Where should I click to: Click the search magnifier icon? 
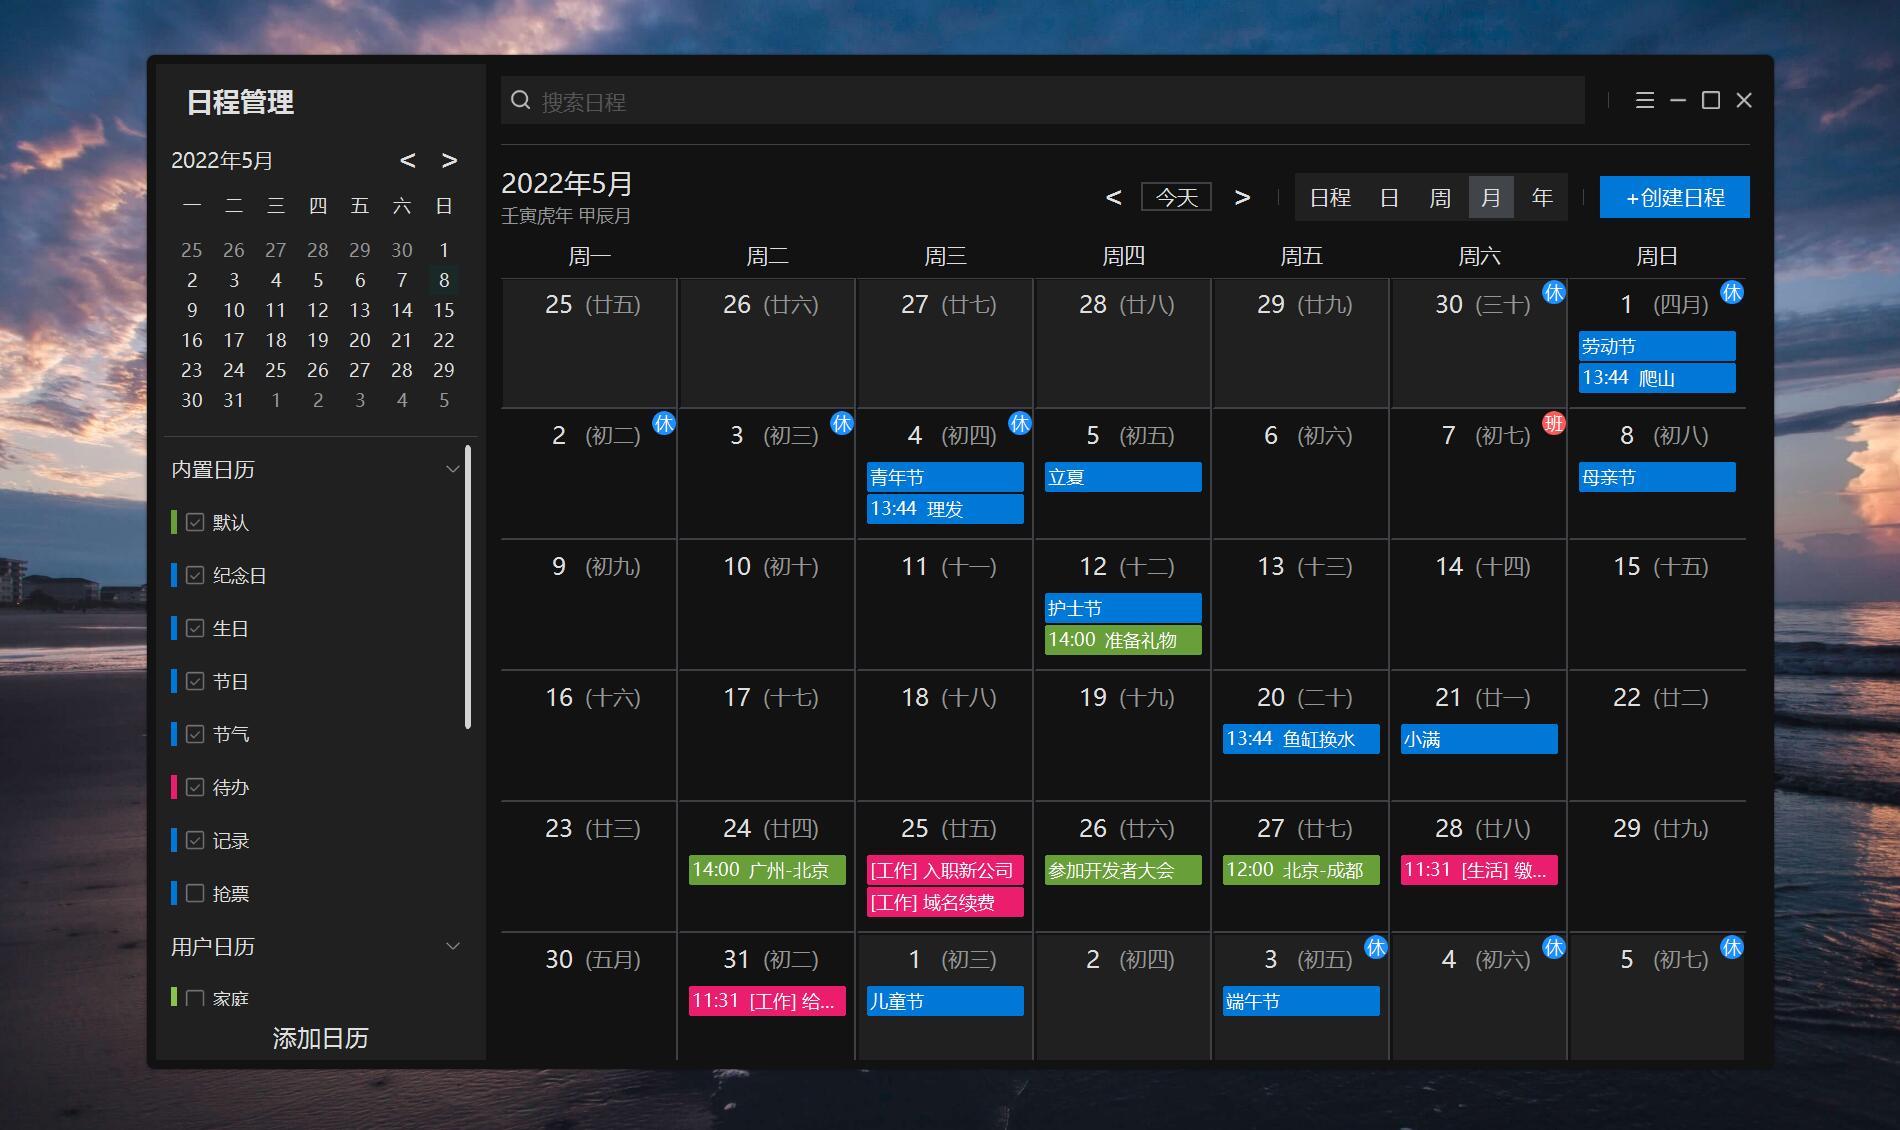coord(520,101)
